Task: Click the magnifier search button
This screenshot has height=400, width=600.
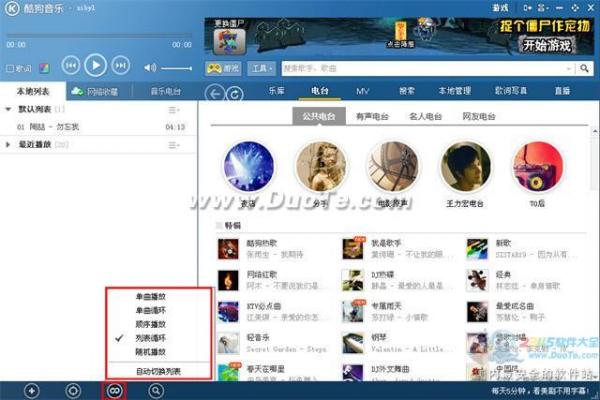Action: click(584, 69)
